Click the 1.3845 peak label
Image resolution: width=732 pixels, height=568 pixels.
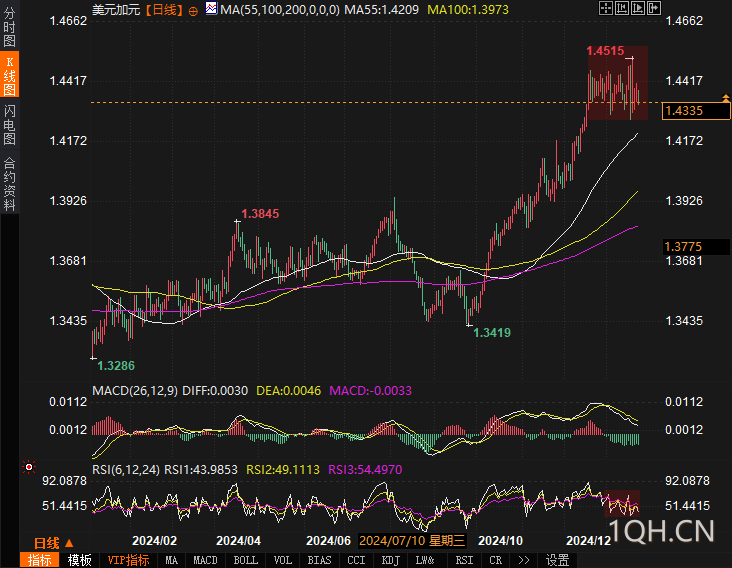[x=260, y=214]
